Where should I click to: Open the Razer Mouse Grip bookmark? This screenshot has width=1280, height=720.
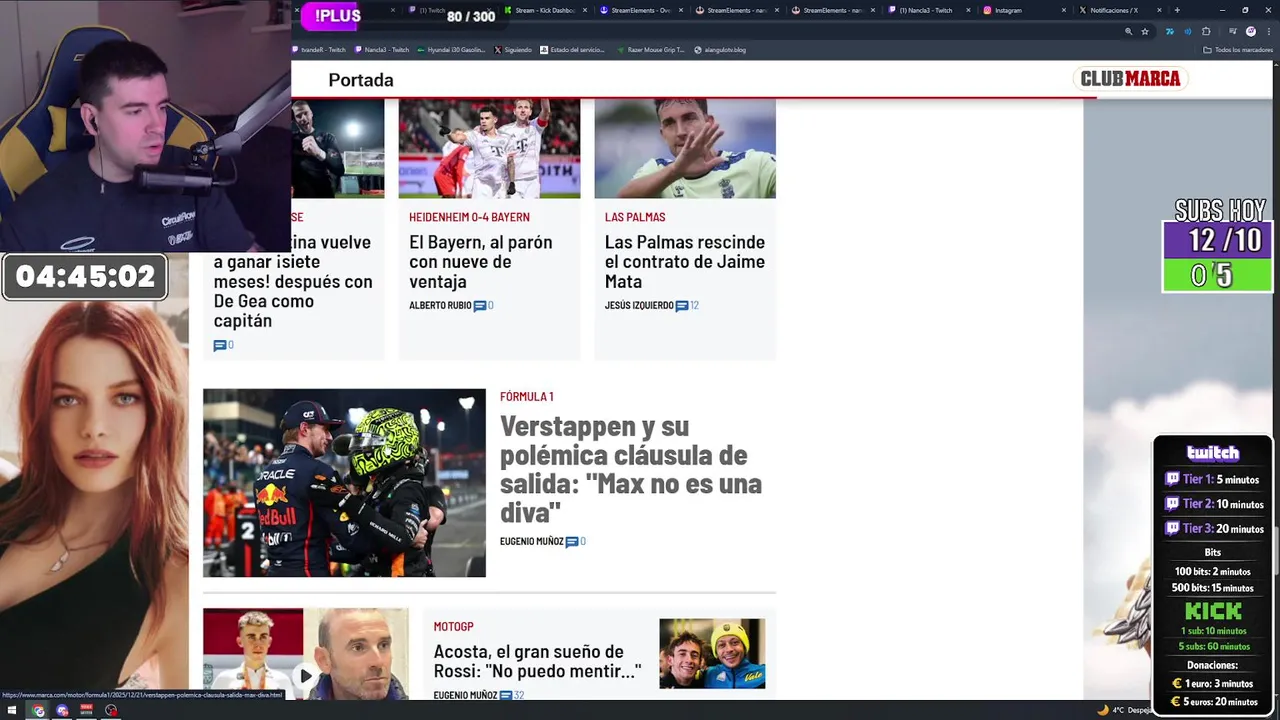(x=650, y=49)
